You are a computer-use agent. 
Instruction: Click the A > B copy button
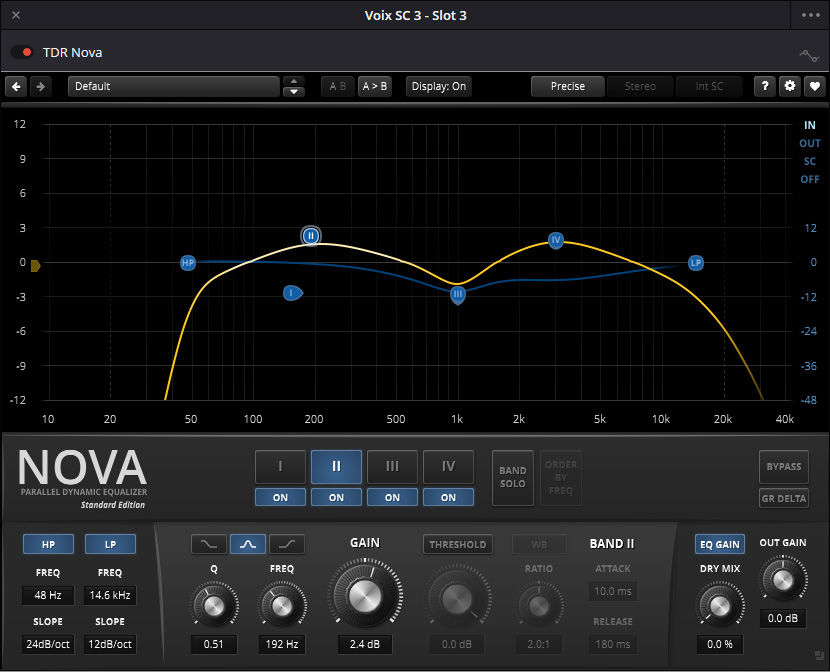374,86
